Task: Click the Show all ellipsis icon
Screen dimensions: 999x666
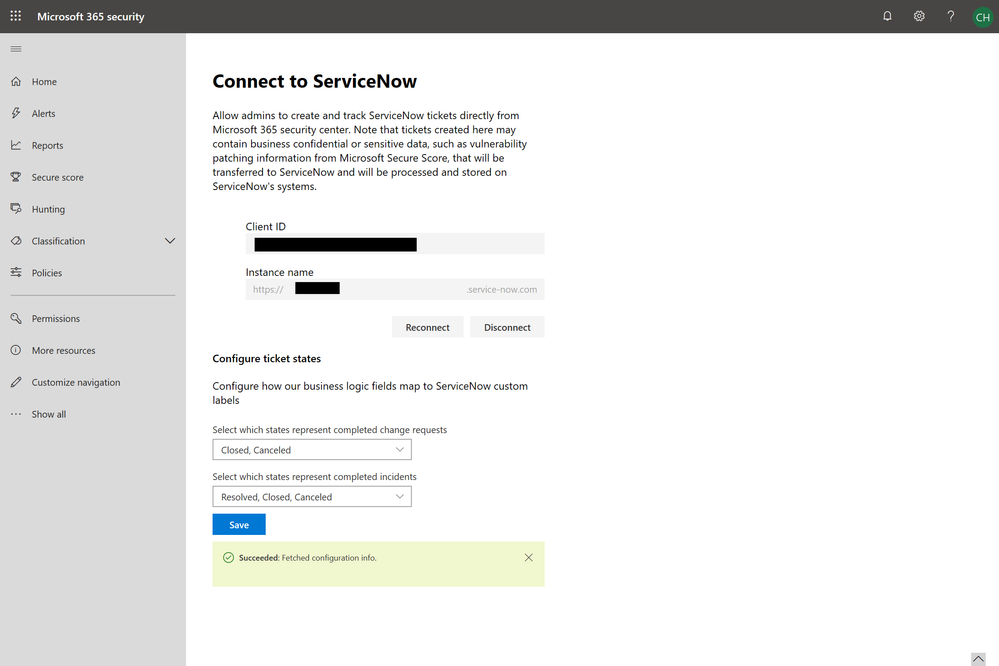Action: [16, 414]
